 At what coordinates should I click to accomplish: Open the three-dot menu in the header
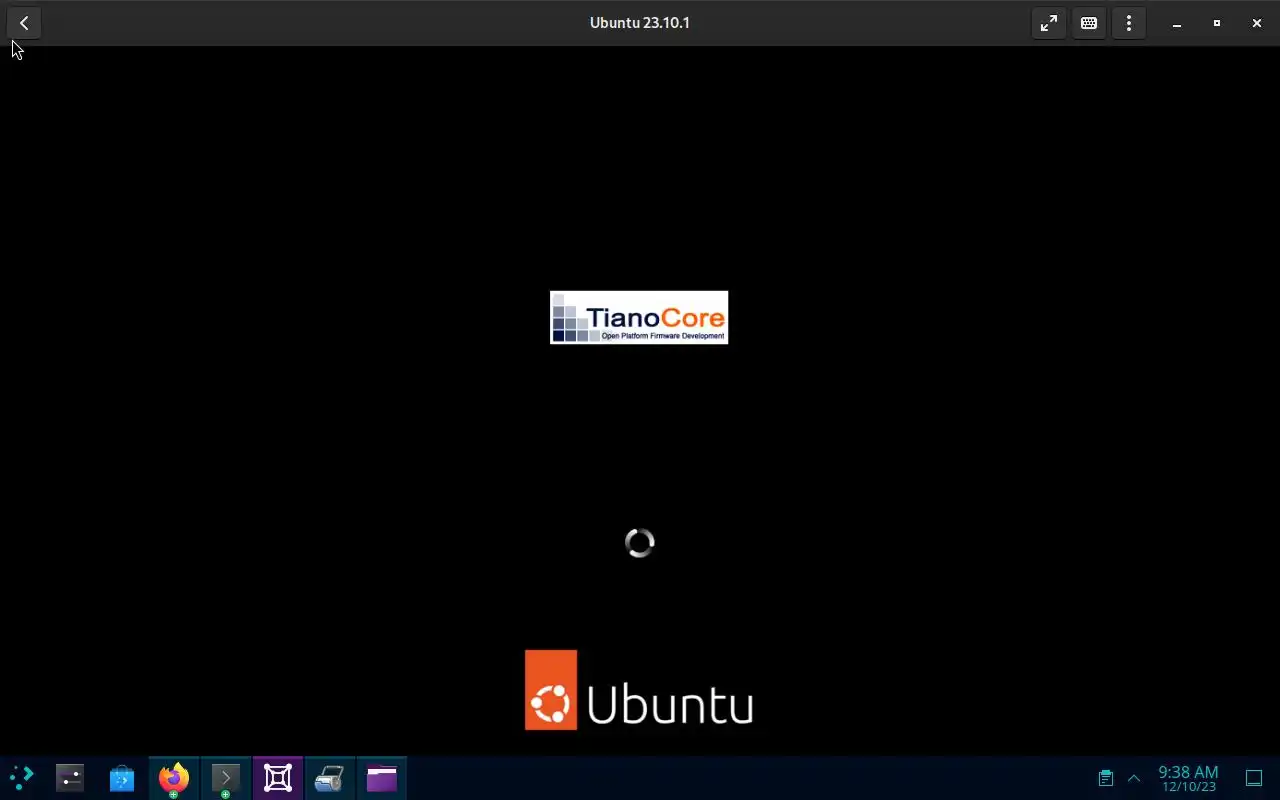click(1129, 23)
